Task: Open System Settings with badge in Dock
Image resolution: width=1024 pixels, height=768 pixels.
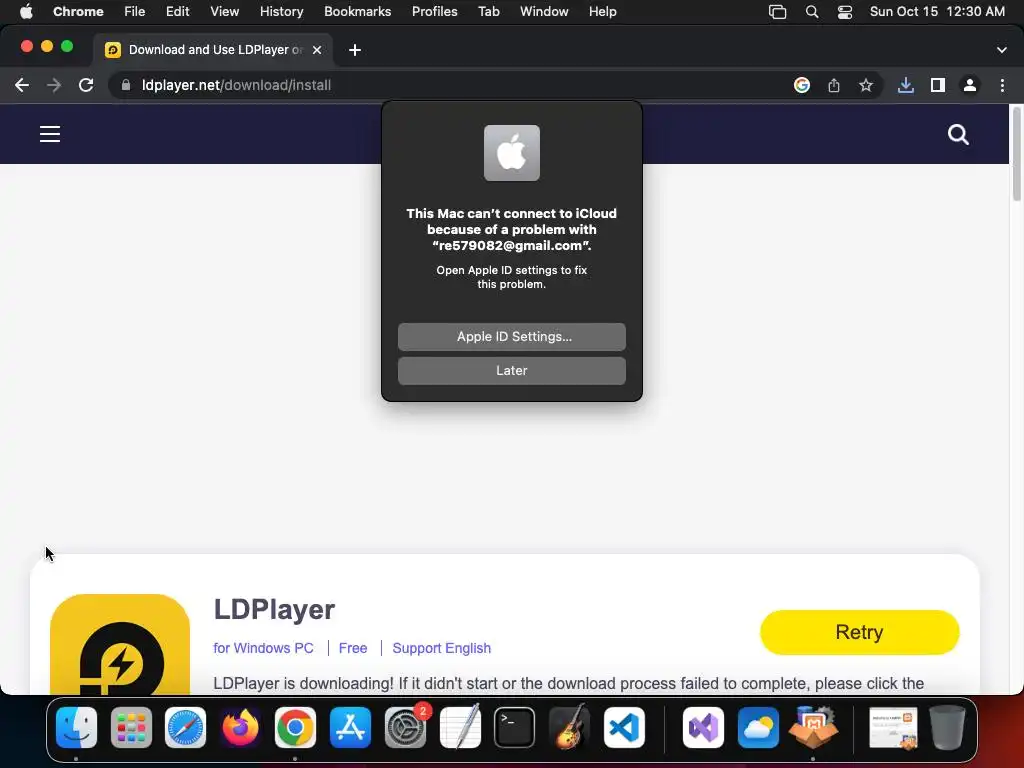Action: pos(406,728)
